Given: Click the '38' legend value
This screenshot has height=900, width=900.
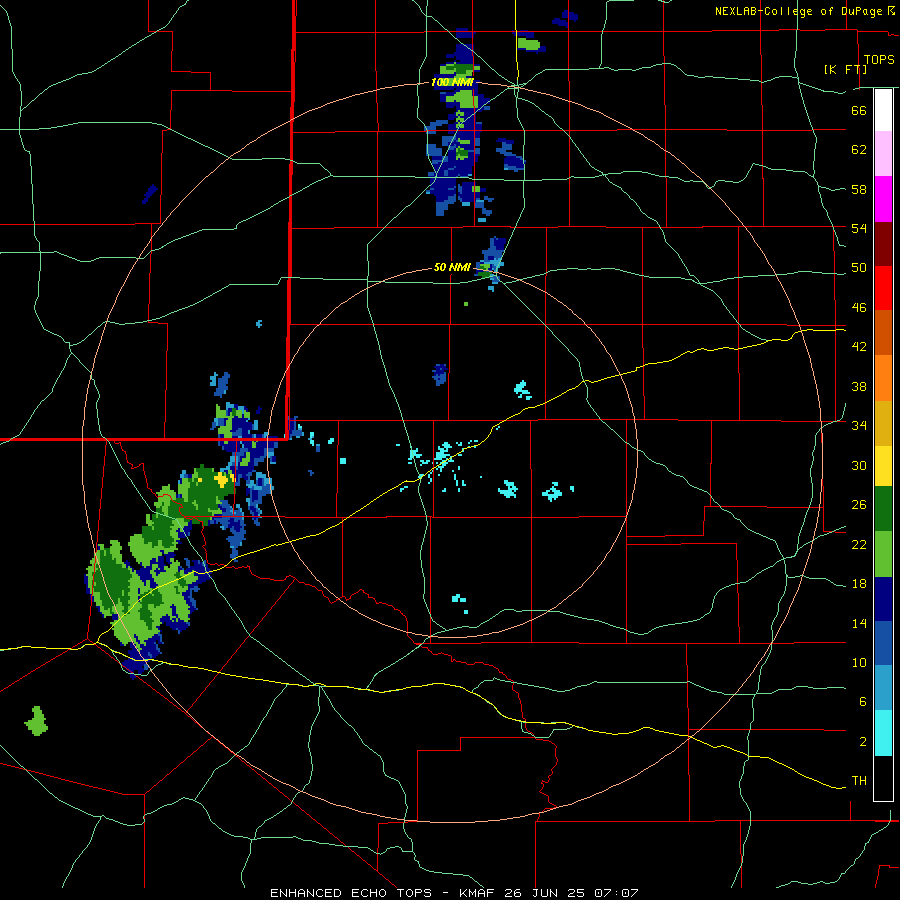Looking at the screenshot, I should click(x=859, y=386).
